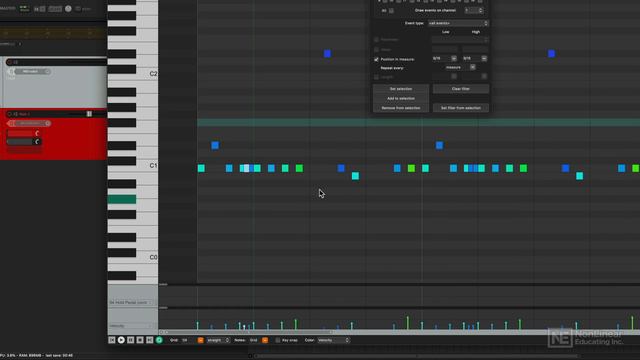Viewport: 640px width, 360px height.
Task: Click the Hold Pedal CC lane label
Action: coord(128,302)
